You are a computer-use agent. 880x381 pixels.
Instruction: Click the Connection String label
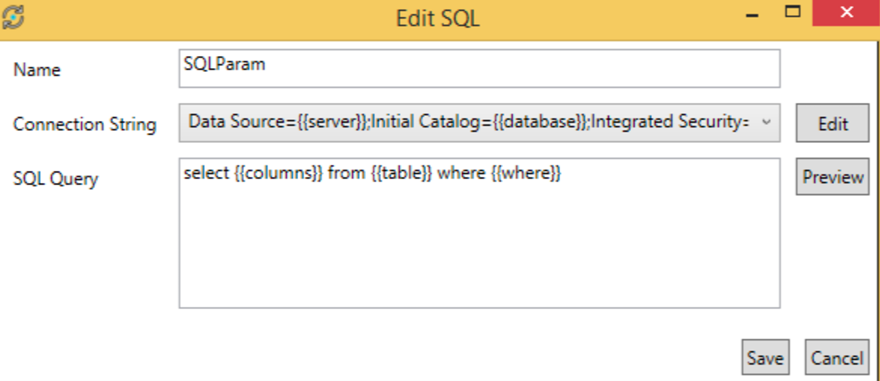[85, 124]
